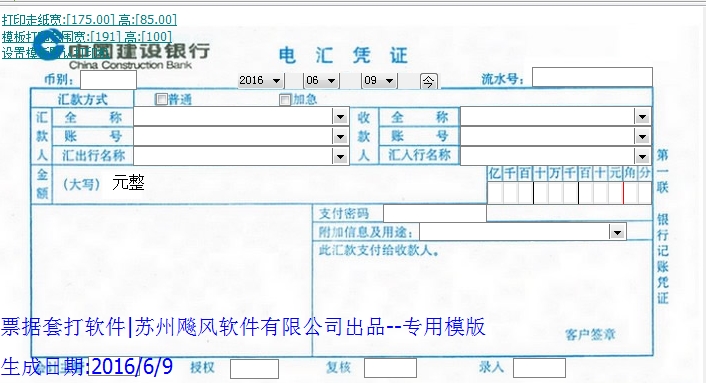Screen dimensions: 706x383
Task: Click the 币别 input field
Action: point(109,81)
